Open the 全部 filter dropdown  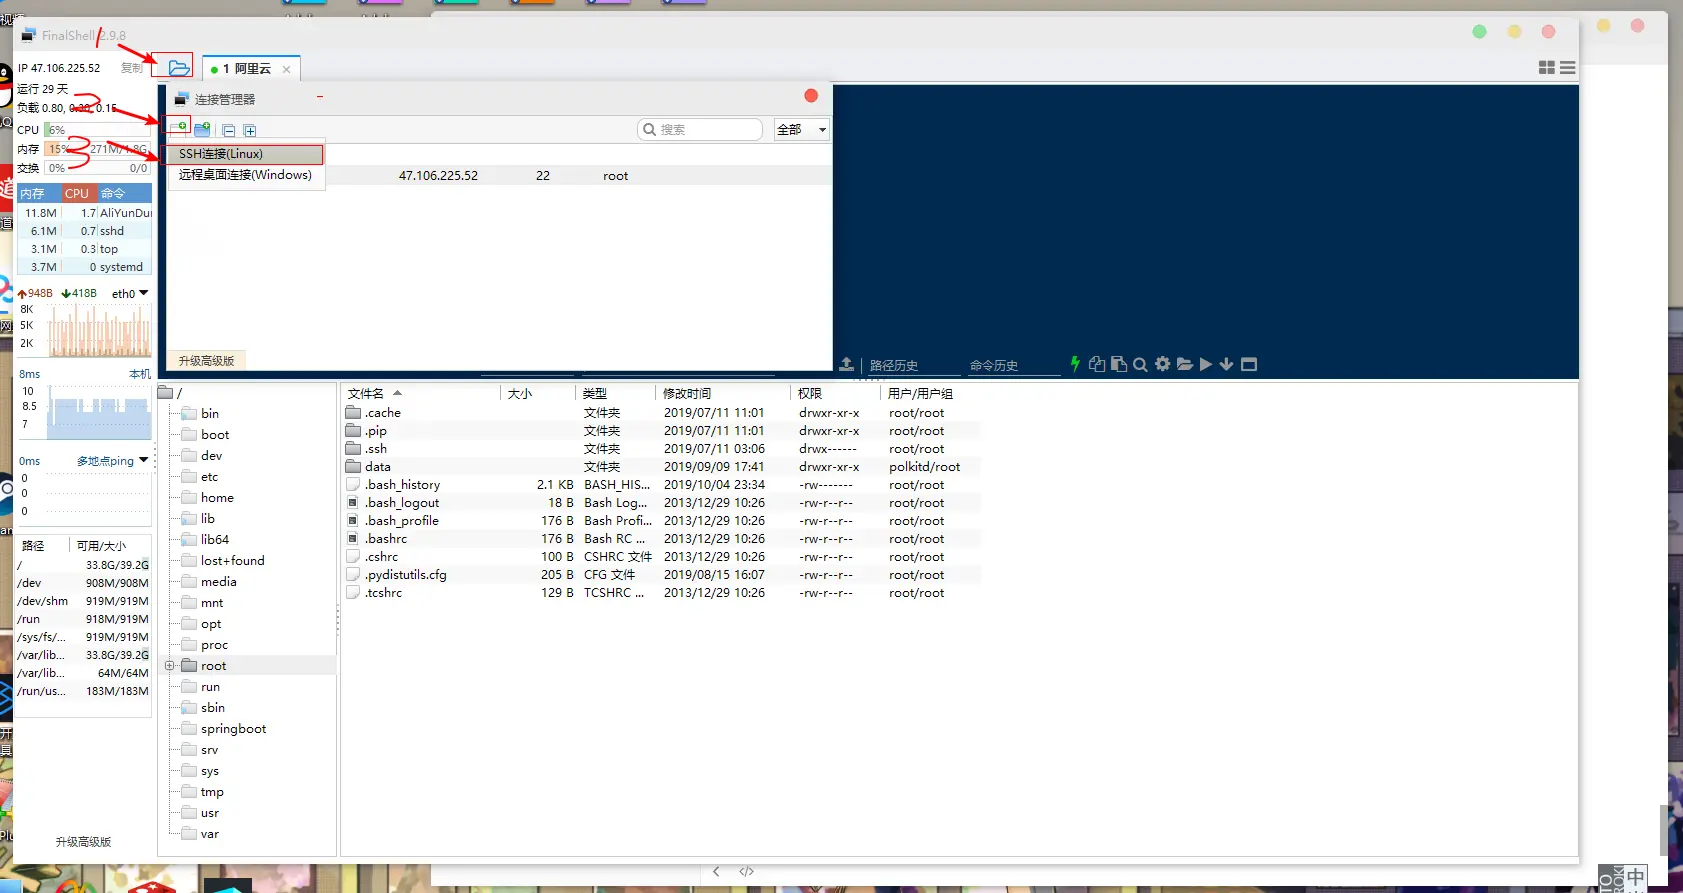[x=802, y=129]
